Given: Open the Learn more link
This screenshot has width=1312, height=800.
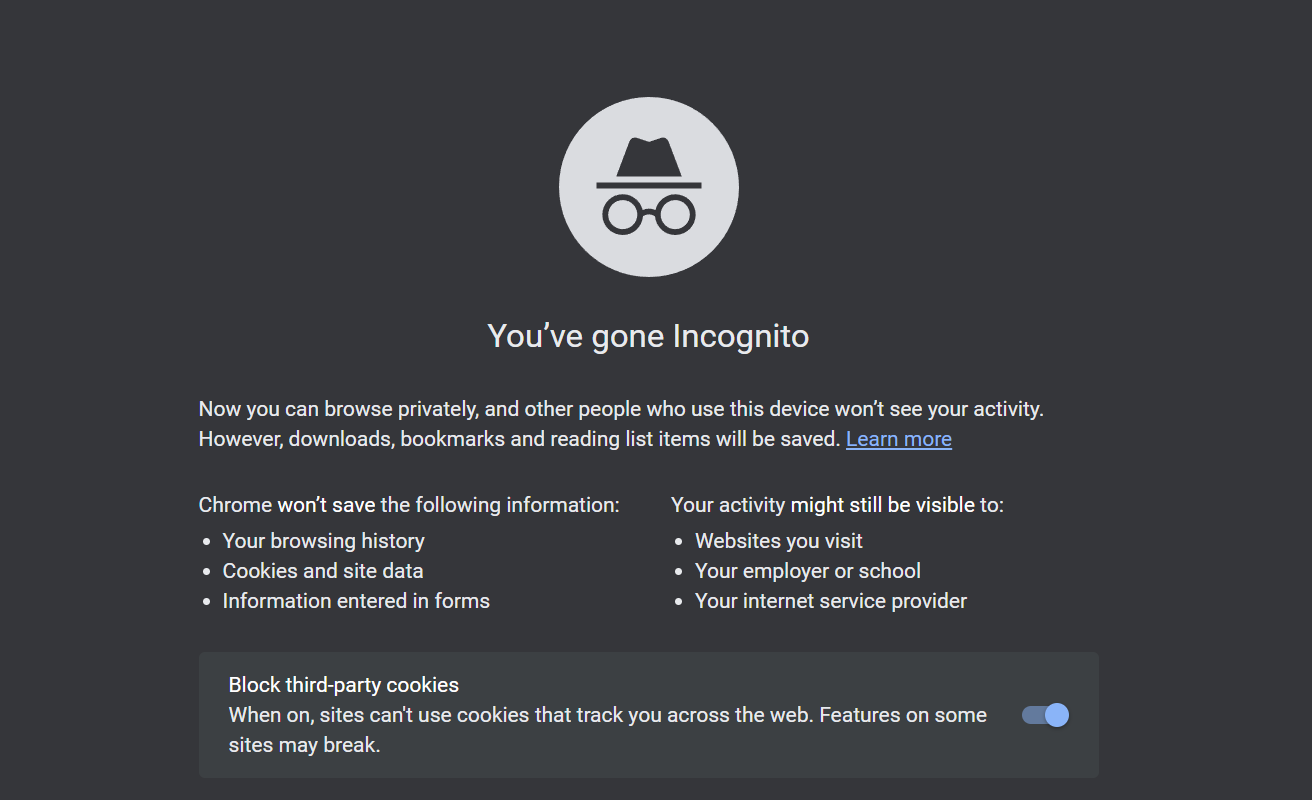Looking at the screenshot, I should tap(899, 439).
